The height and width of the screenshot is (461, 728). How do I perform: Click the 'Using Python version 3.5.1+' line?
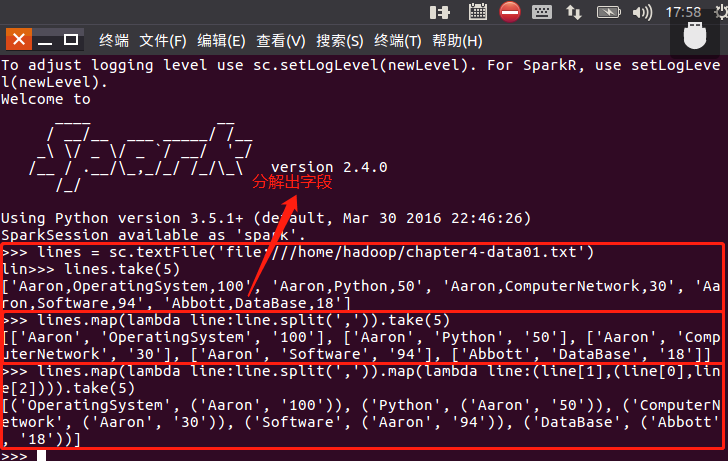[266, 218]
